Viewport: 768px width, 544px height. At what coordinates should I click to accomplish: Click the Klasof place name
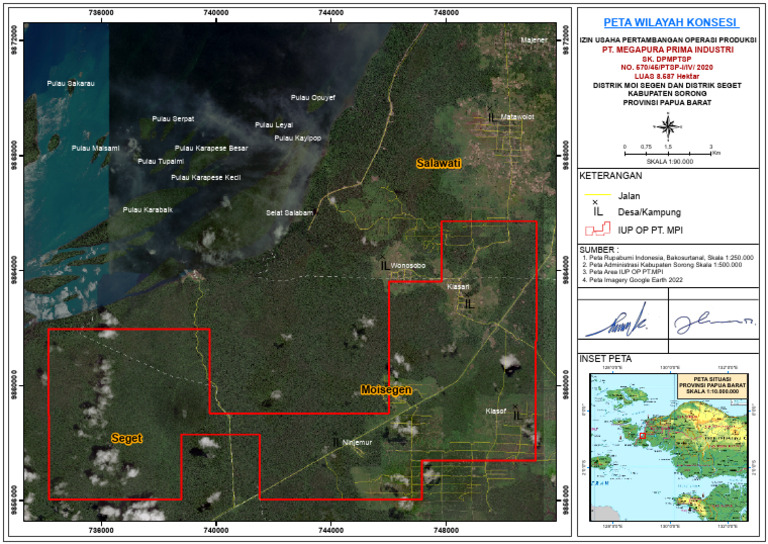pos(495,411)
